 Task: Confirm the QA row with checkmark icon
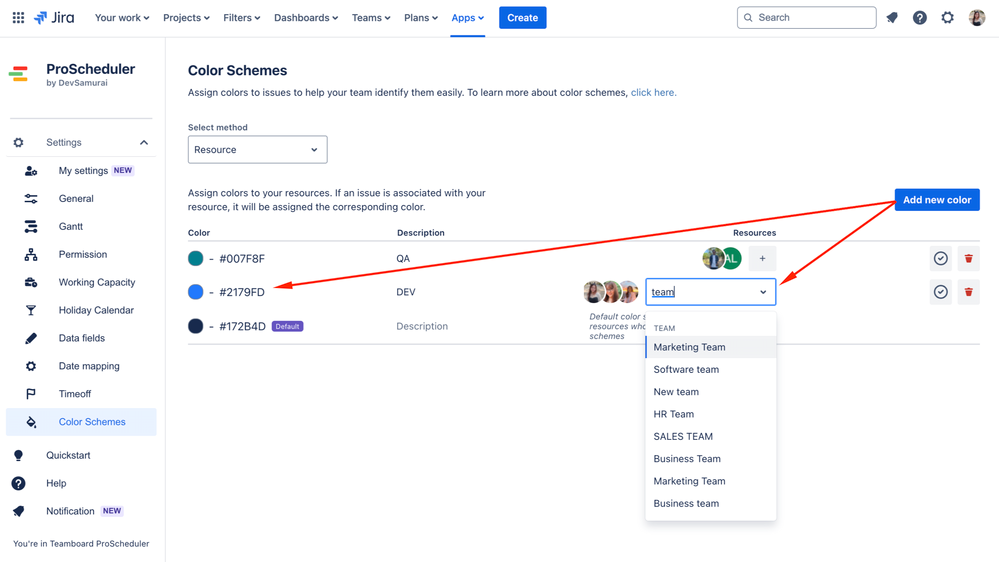tap(940, 259)
